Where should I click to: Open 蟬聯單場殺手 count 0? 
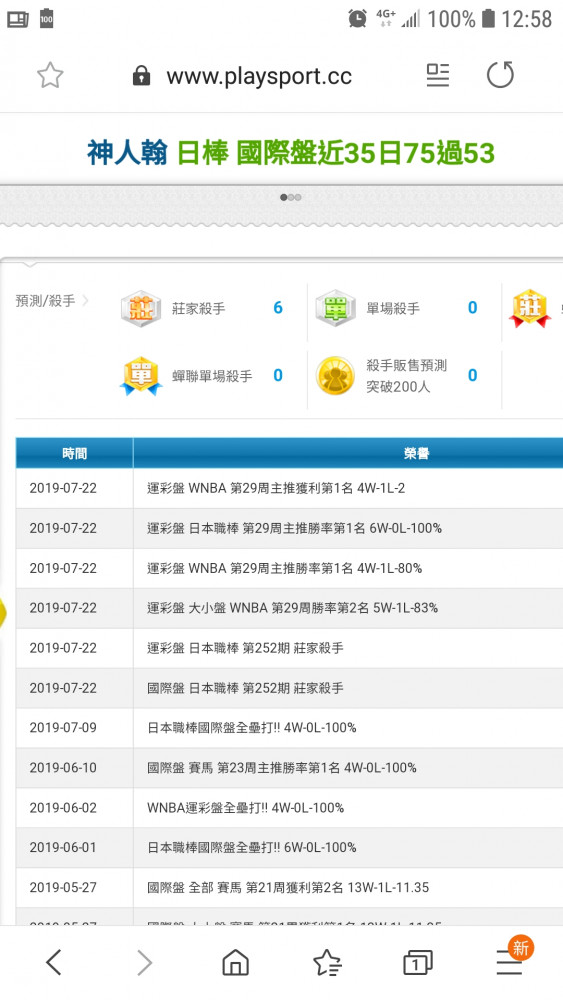(x=278, y=375)
